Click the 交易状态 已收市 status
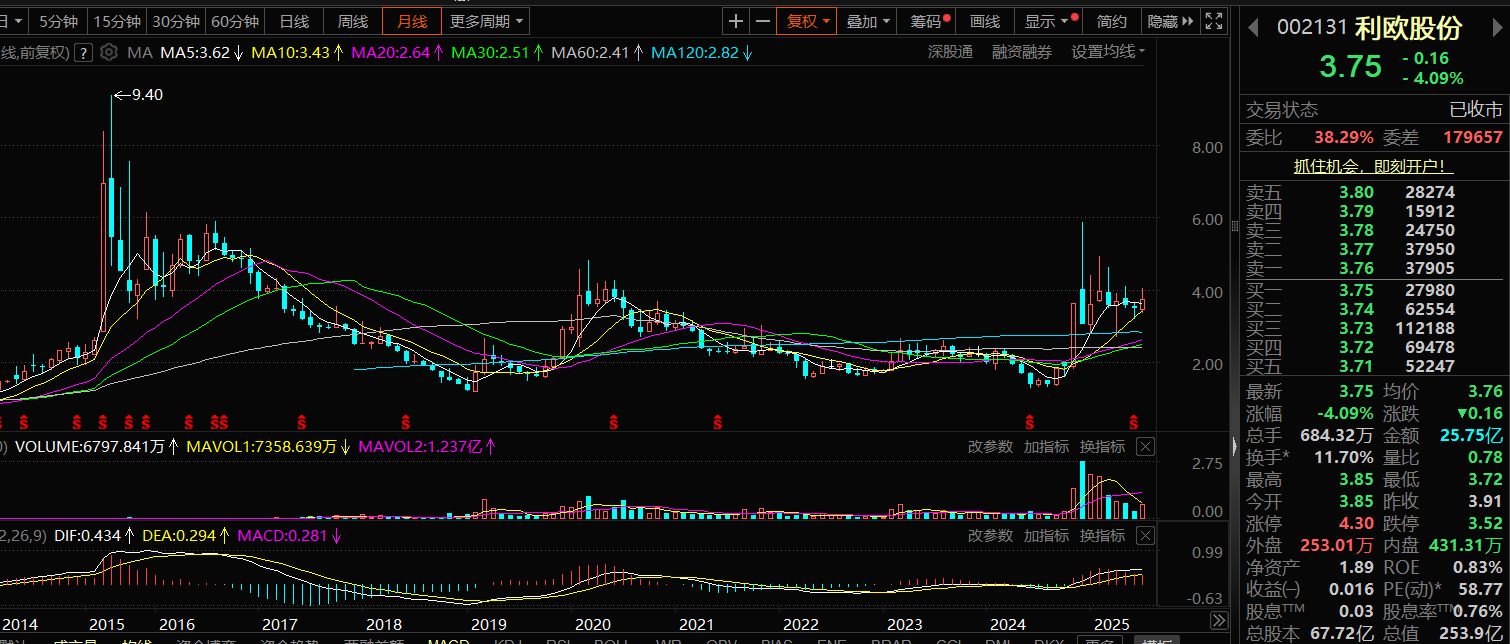Viewport: 1510px width, 644px height. tap(1374, 110)
